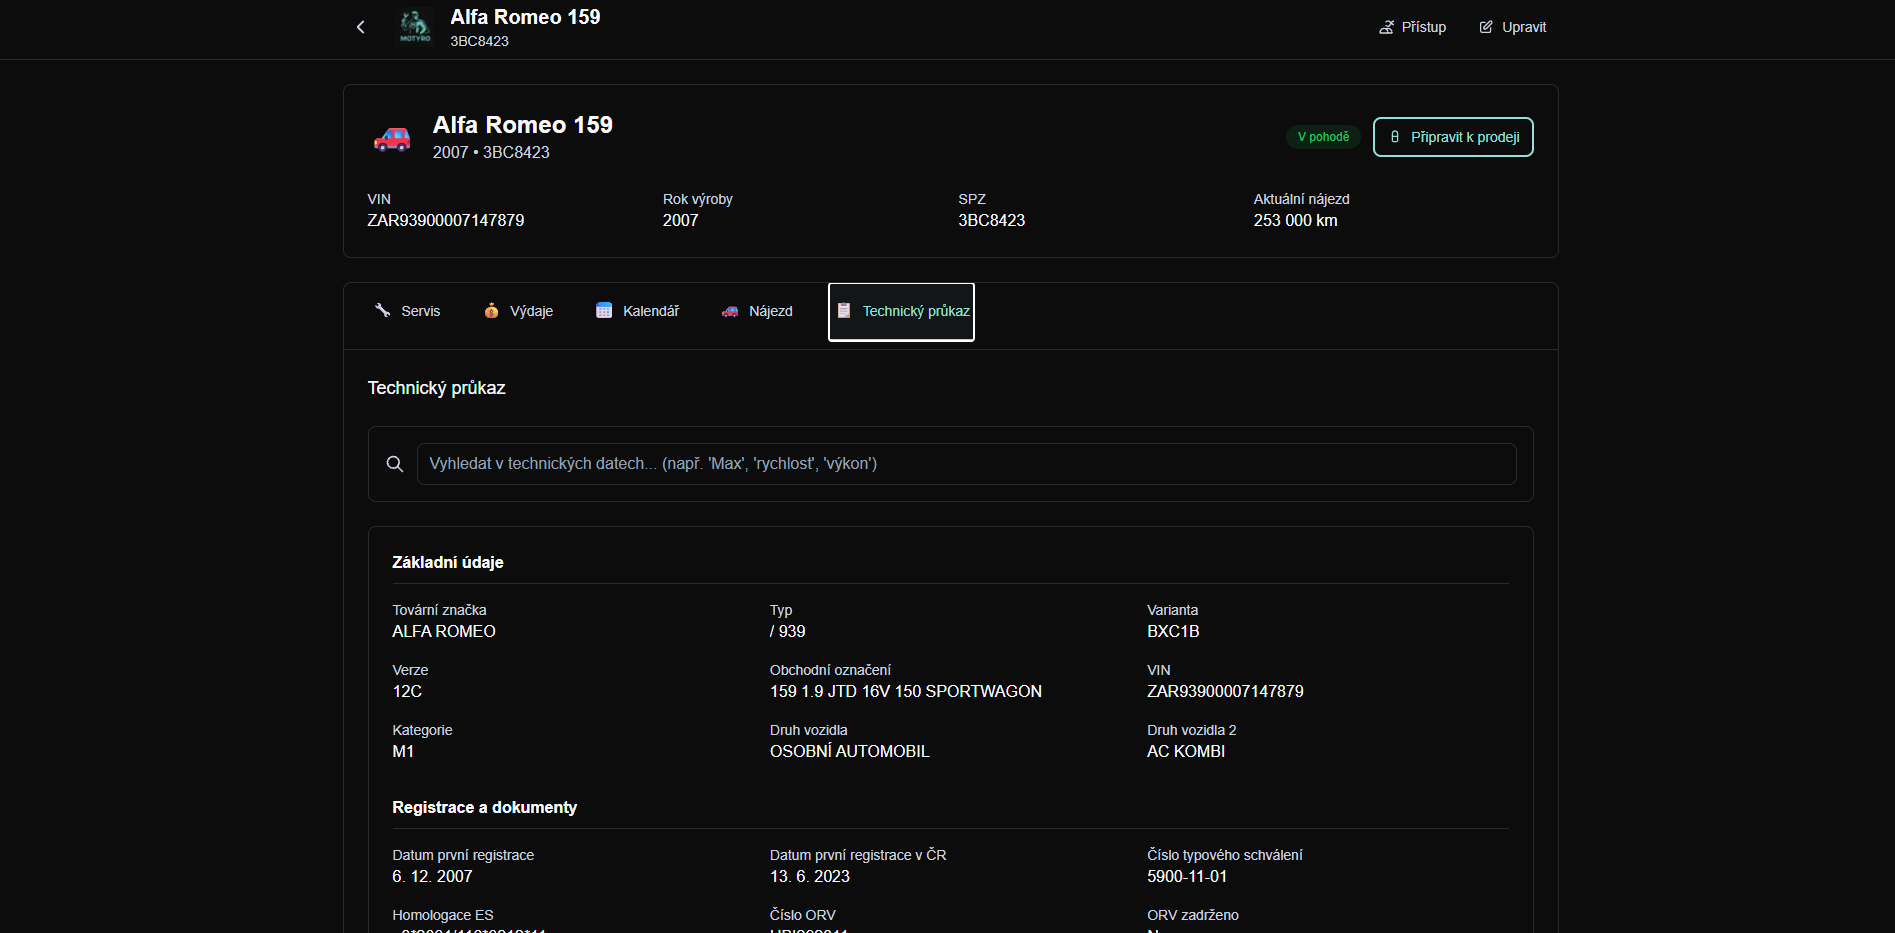Click the search magnifier icon
The height and width of the screenshot is (933, 1895).
tap(395, 464)
